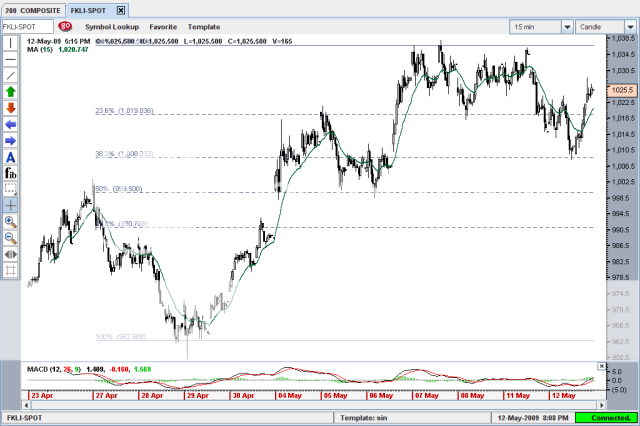Select the horizontal line drawing tool

(x=10, y=60)
